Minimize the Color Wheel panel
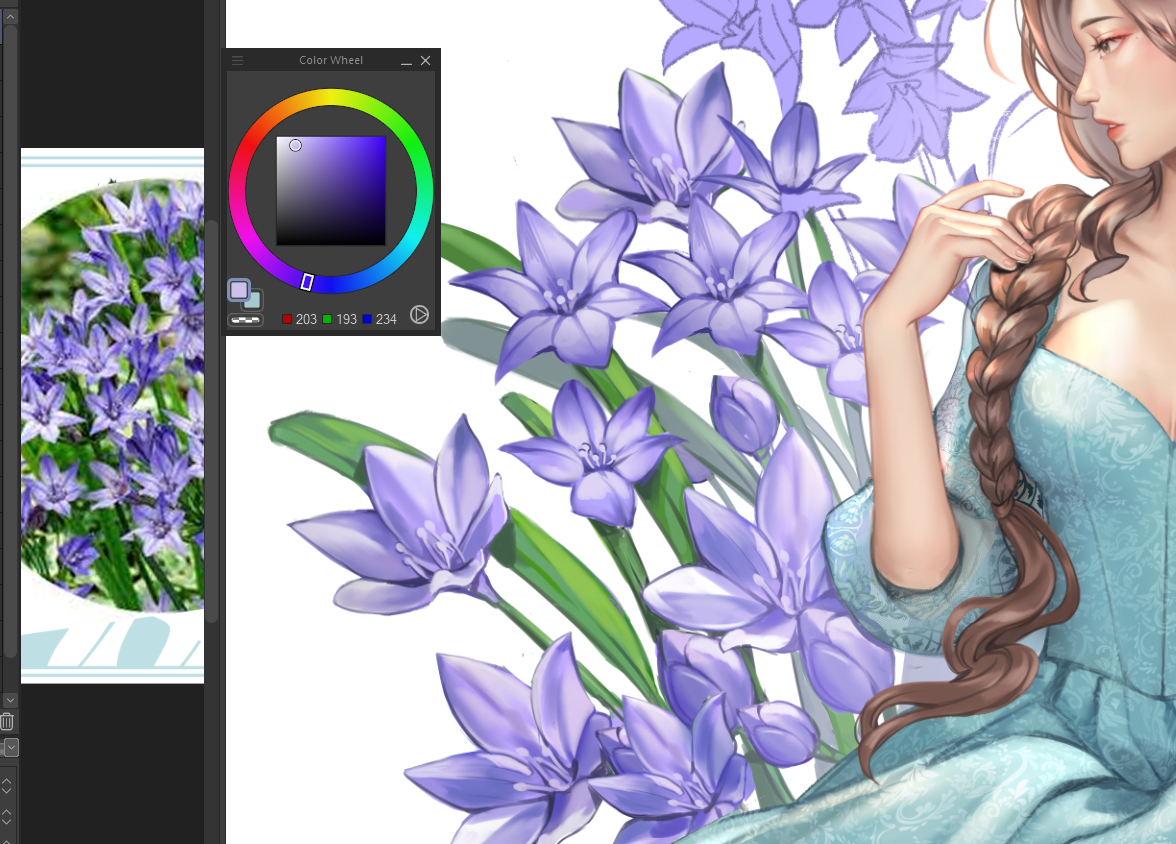1176x844 pixels. point(407,61)
